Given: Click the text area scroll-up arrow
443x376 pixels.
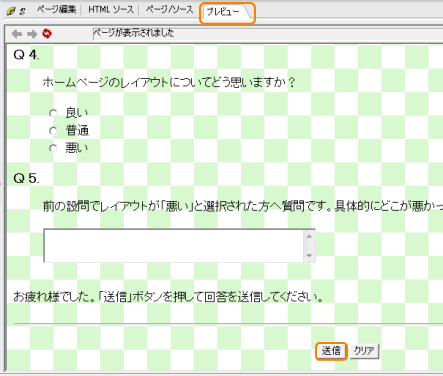Looking at the screenshot, I should point(309,236).
